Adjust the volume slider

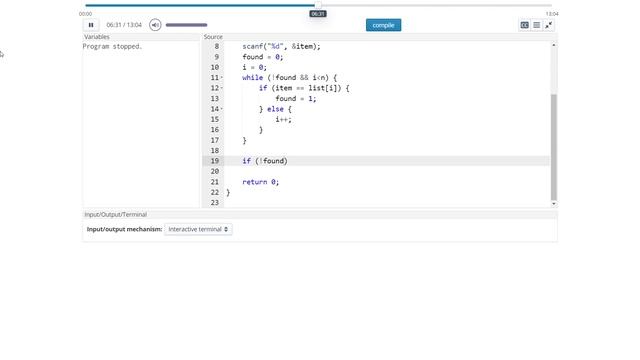click(187, 25)
